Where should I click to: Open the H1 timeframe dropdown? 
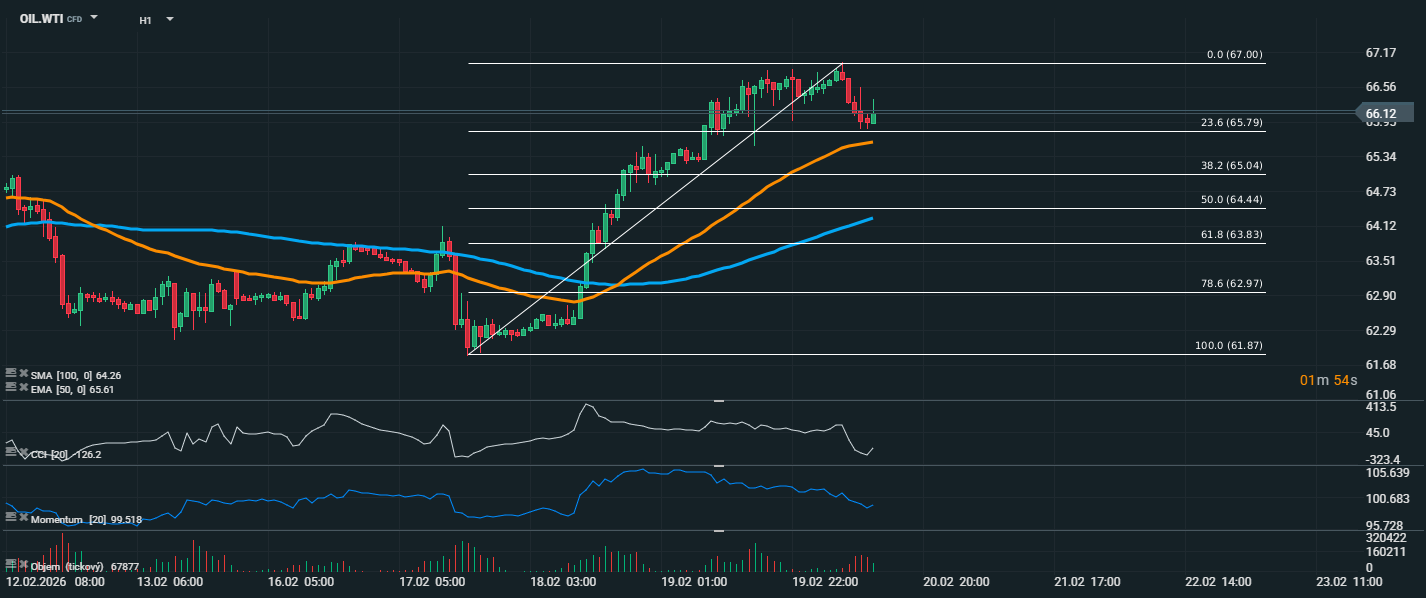click(x=170, y=19)
